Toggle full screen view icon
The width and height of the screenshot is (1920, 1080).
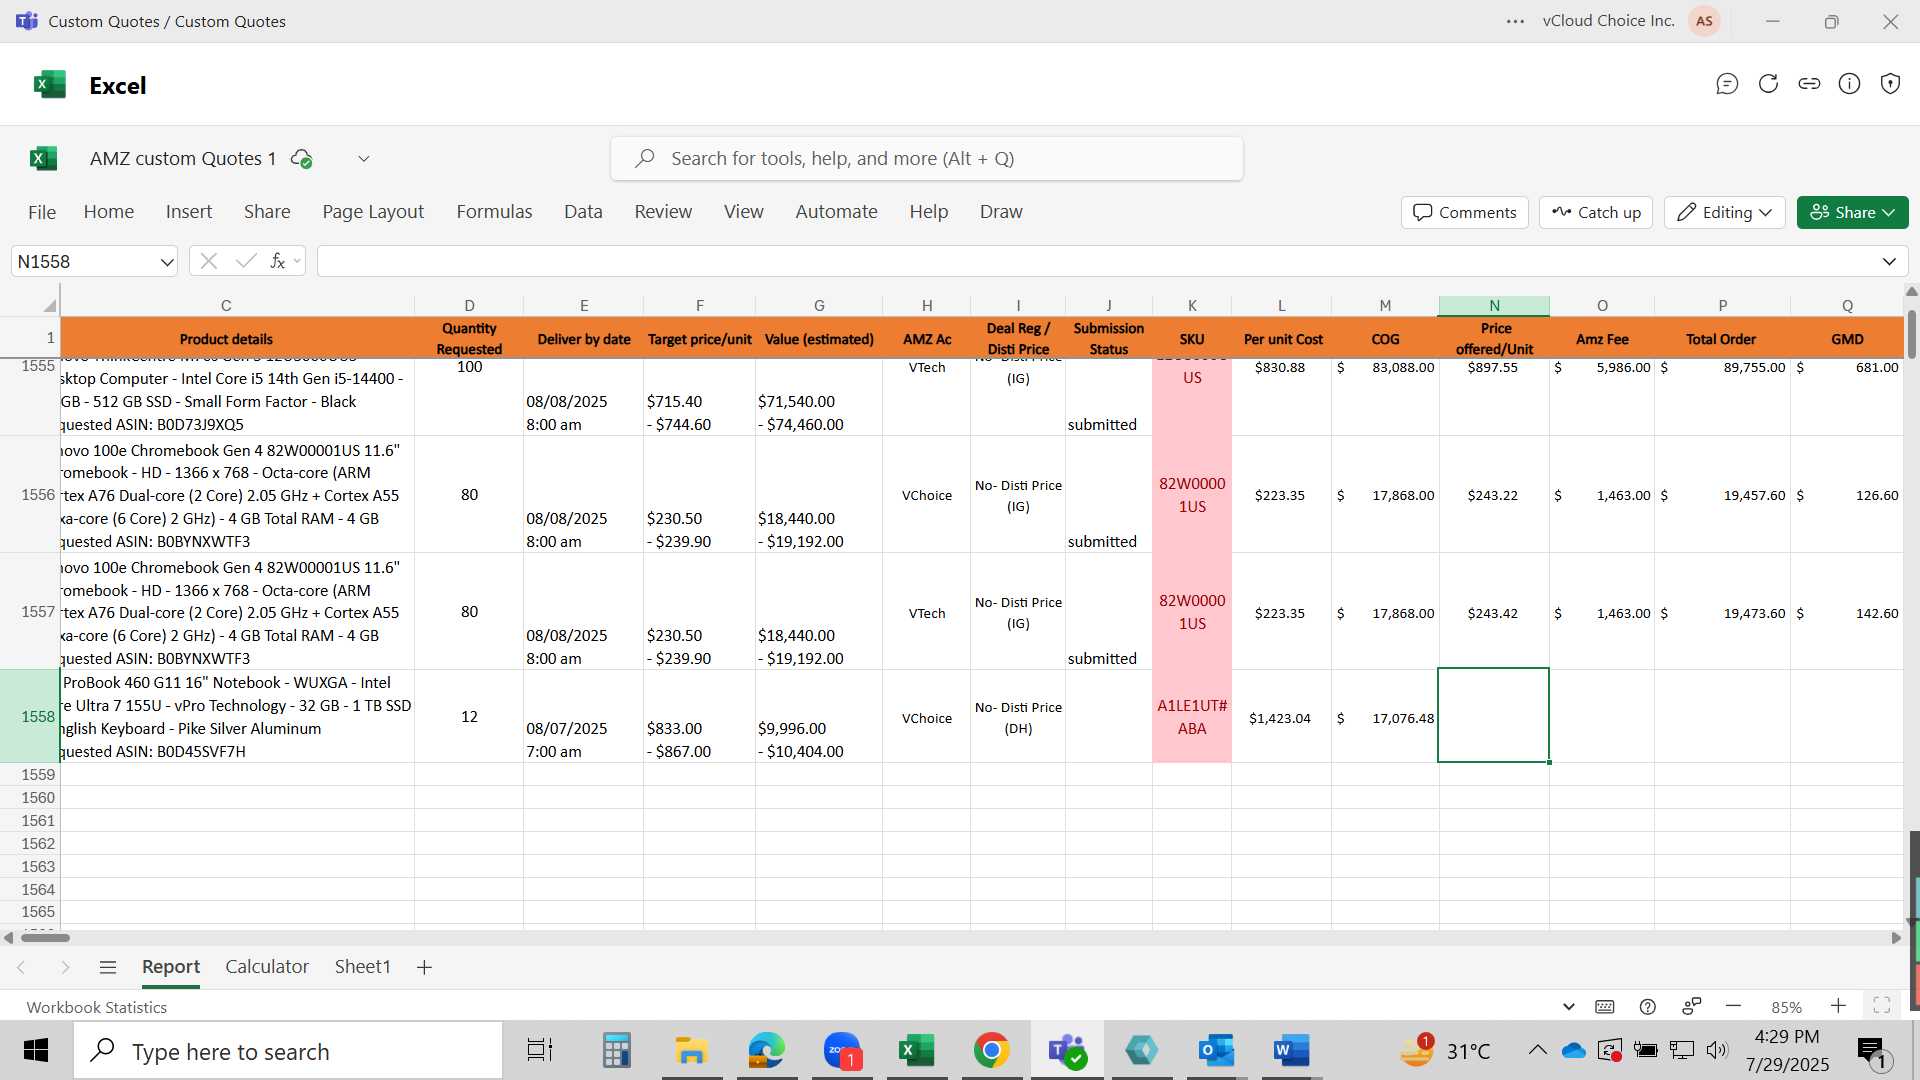1881,1006
